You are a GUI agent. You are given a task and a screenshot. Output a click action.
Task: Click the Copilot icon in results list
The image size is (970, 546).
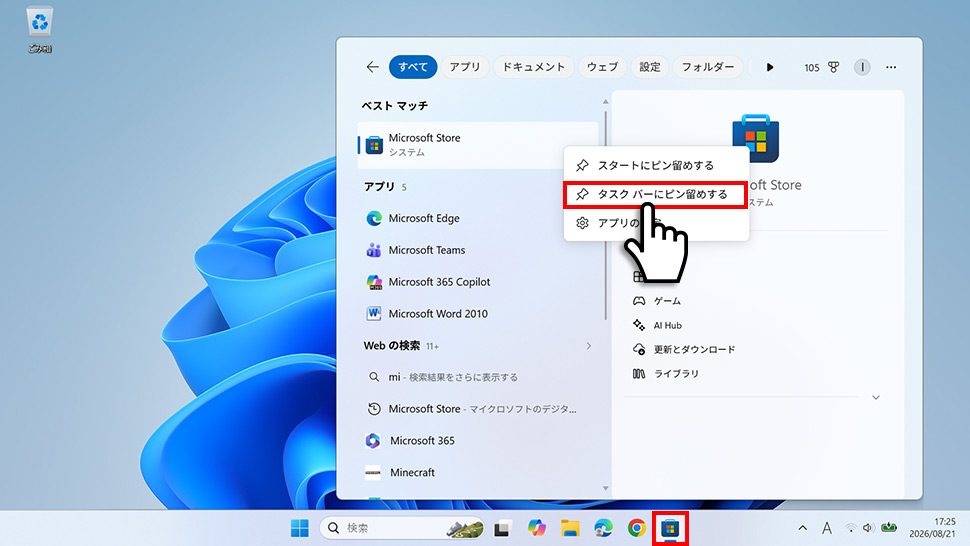tap(374, 282)
